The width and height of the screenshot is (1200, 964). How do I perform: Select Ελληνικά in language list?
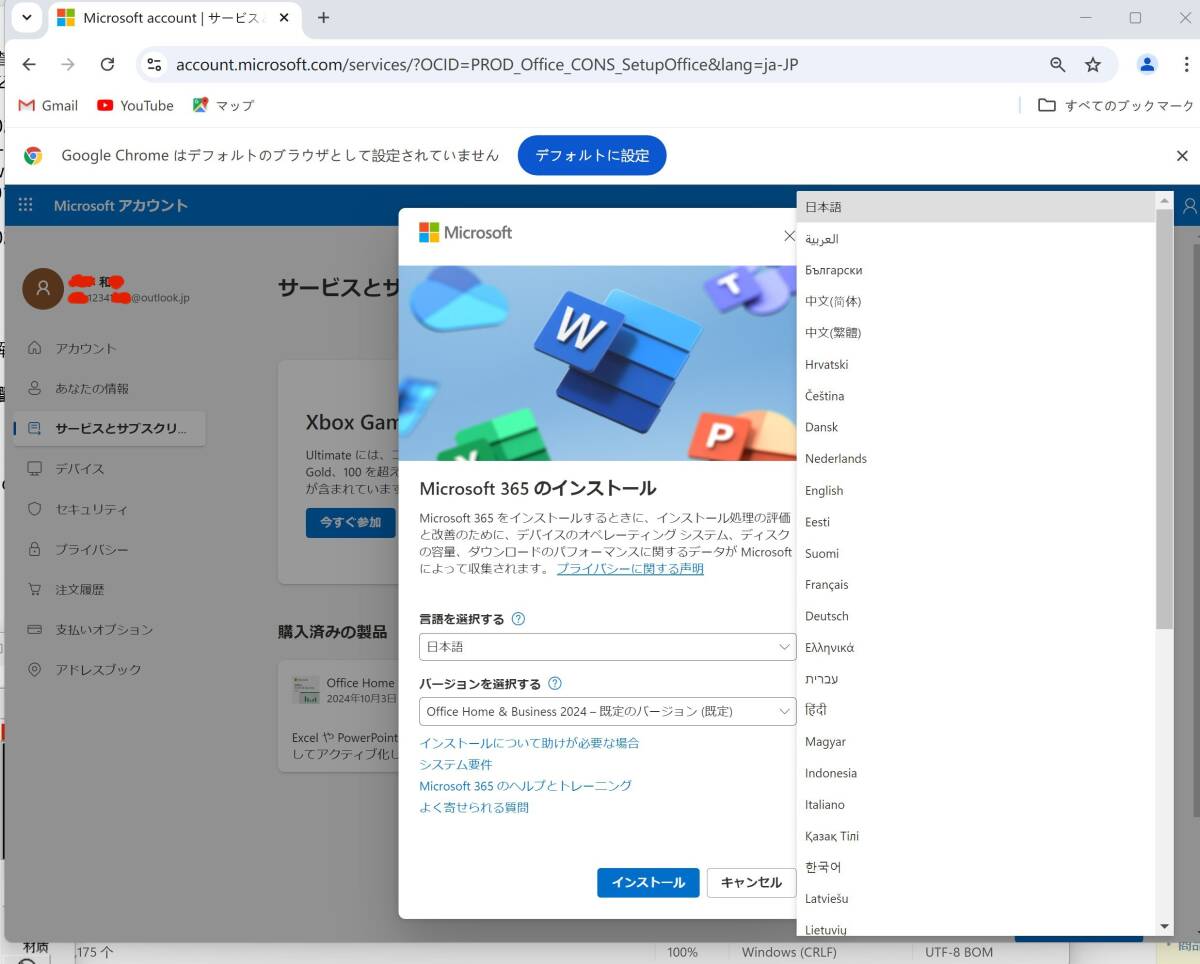point(976,647)
